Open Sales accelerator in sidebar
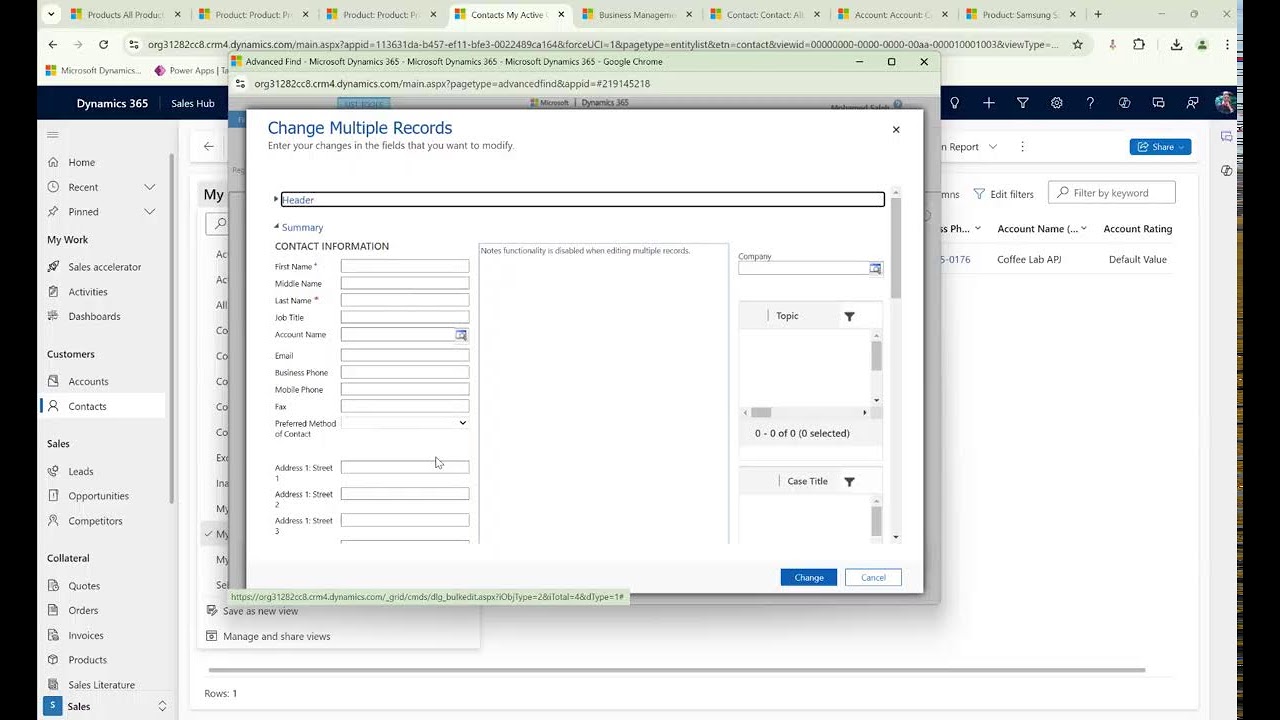The height and width of the screenshot is (720, 1280). 104,267
